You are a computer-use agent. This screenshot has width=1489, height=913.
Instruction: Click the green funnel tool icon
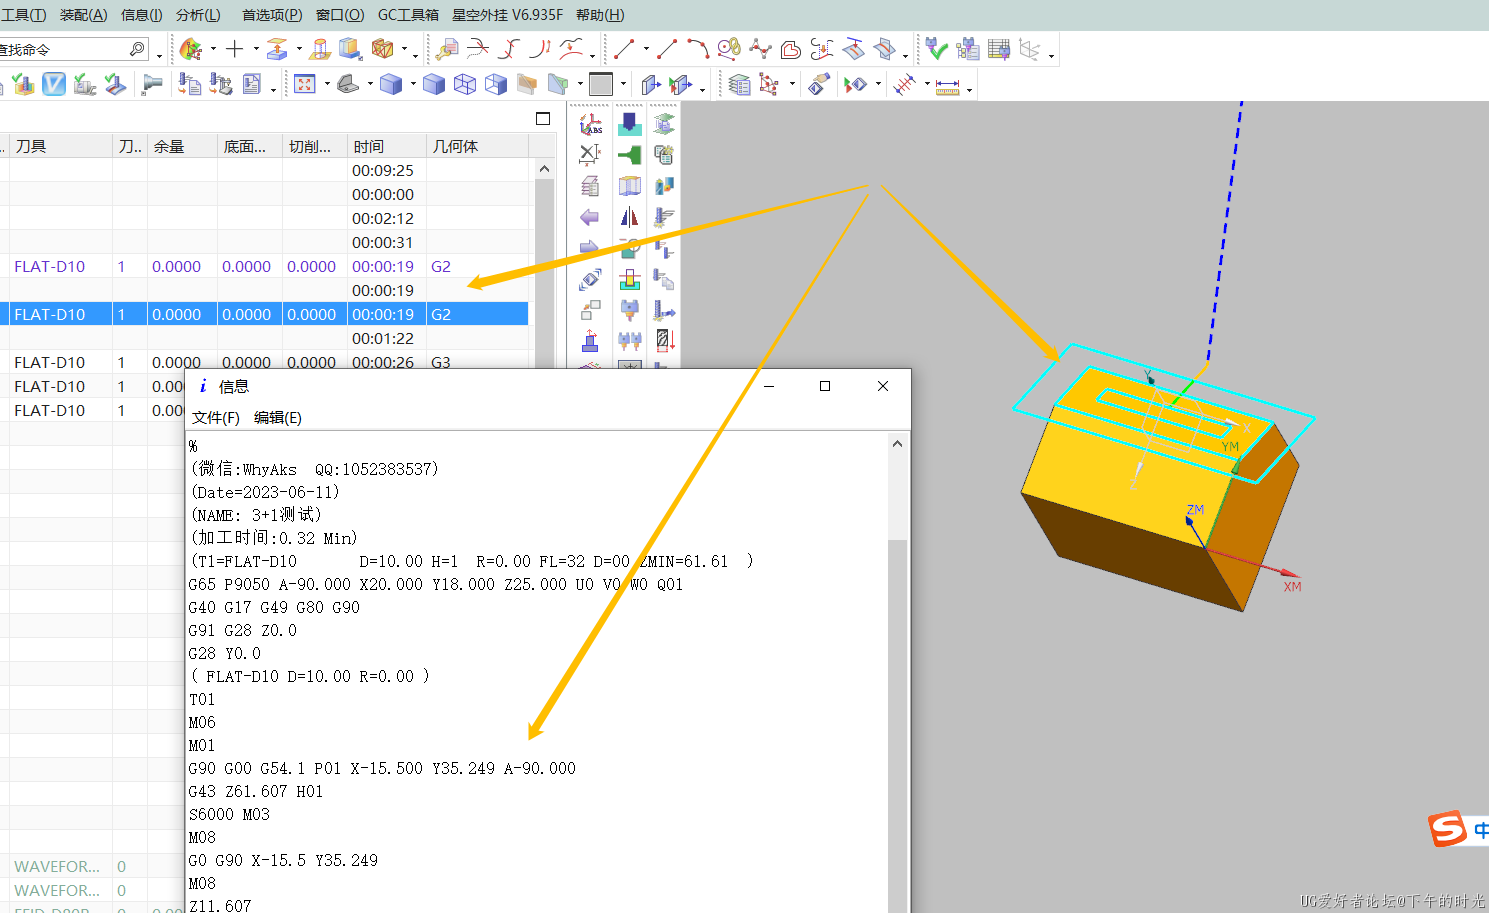[629, 155]
